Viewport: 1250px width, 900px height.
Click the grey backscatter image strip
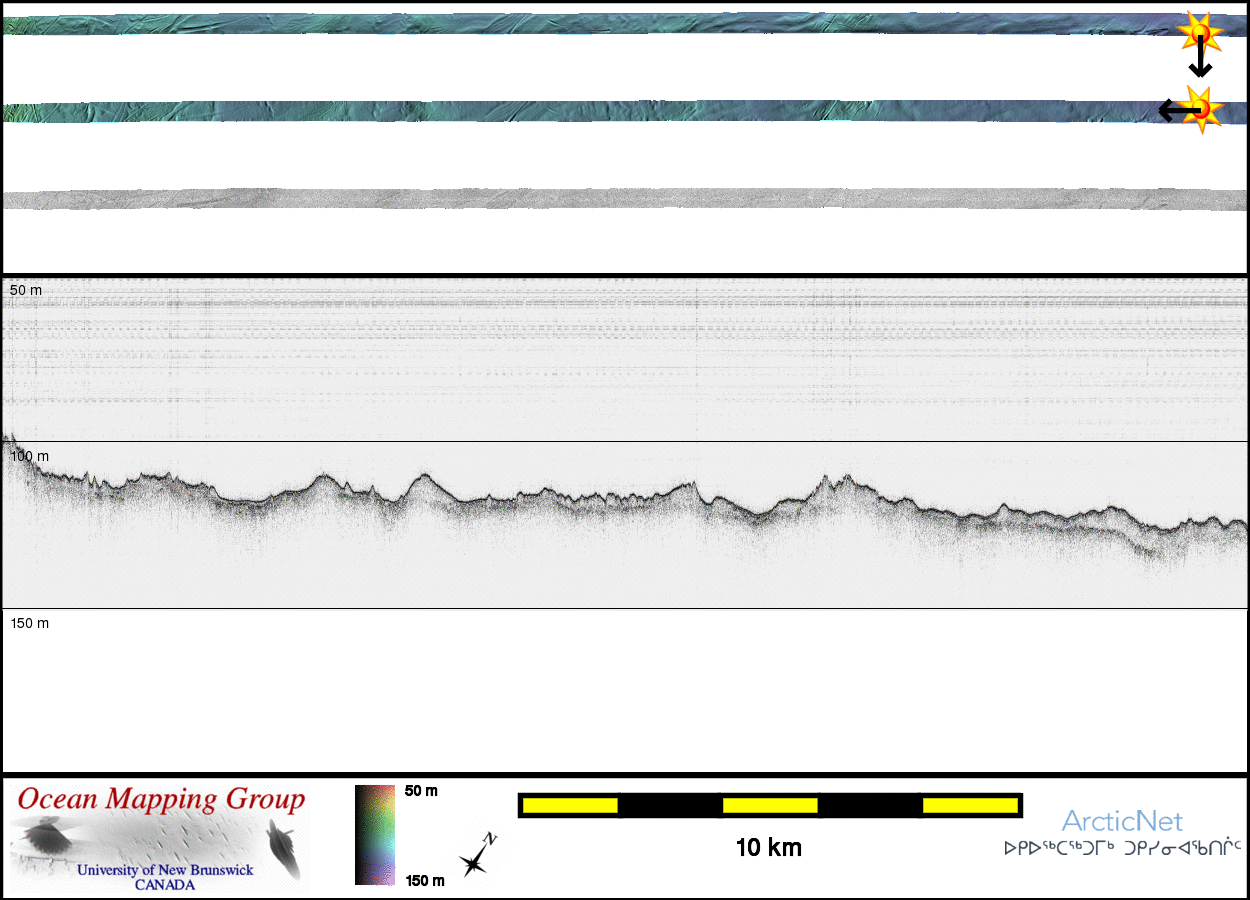click(x=625, y=199)
